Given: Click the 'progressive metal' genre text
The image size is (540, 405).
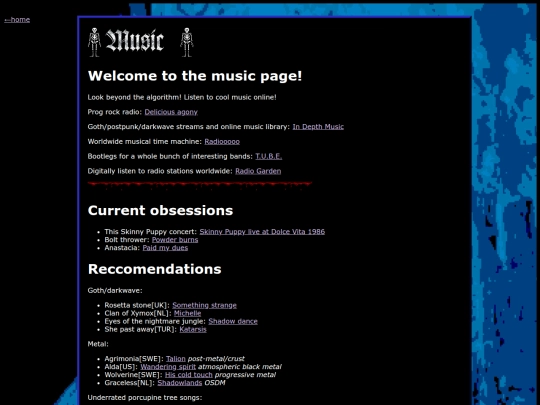Looking at the screenshot, I should click(245, 375).
